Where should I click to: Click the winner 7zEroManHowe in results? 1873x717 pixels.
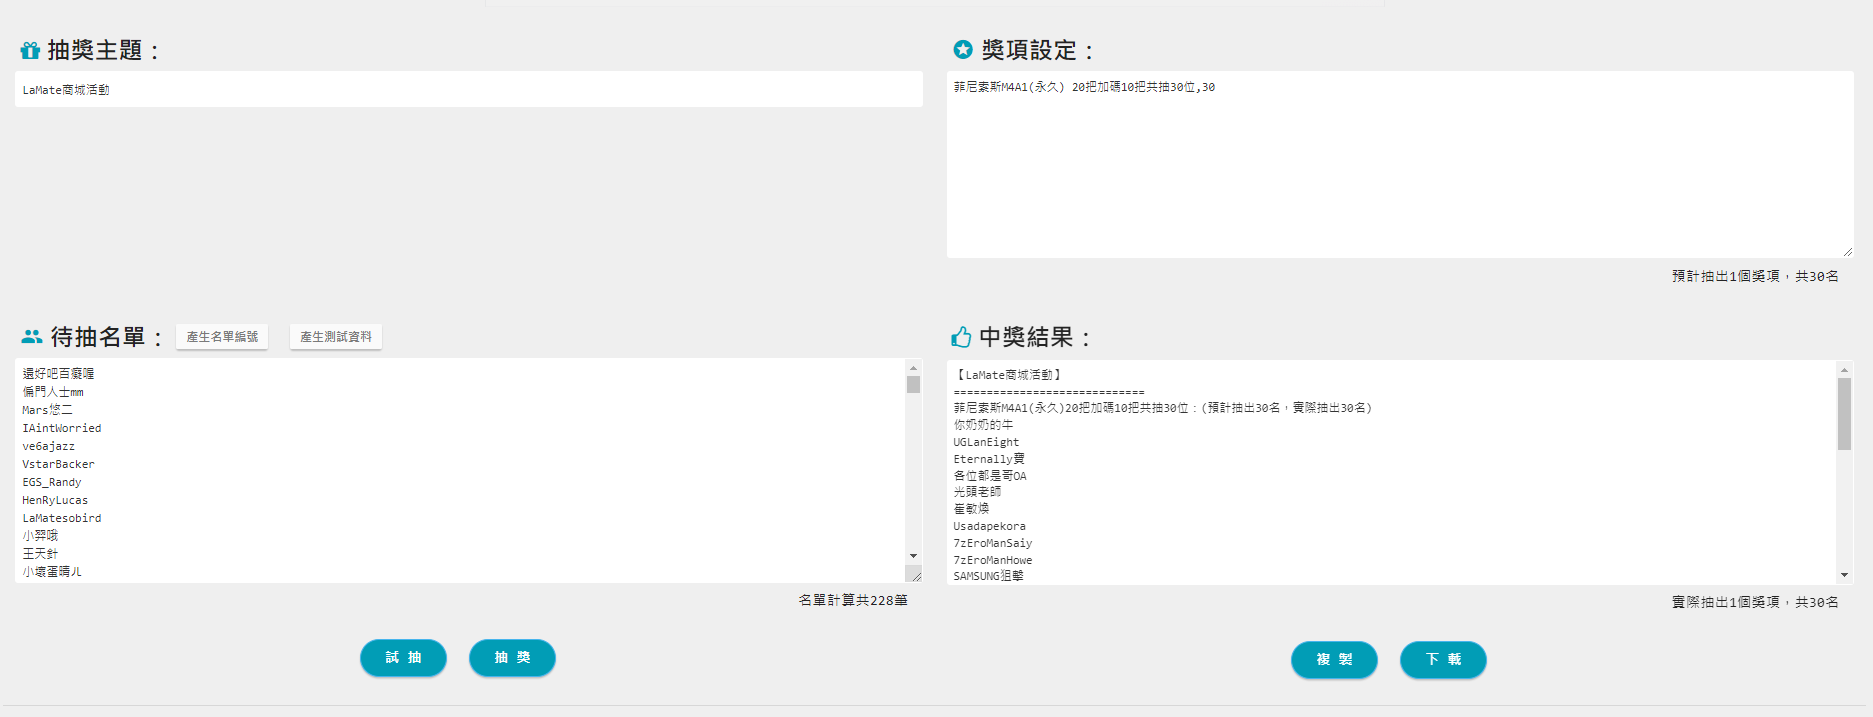(992, 560)
